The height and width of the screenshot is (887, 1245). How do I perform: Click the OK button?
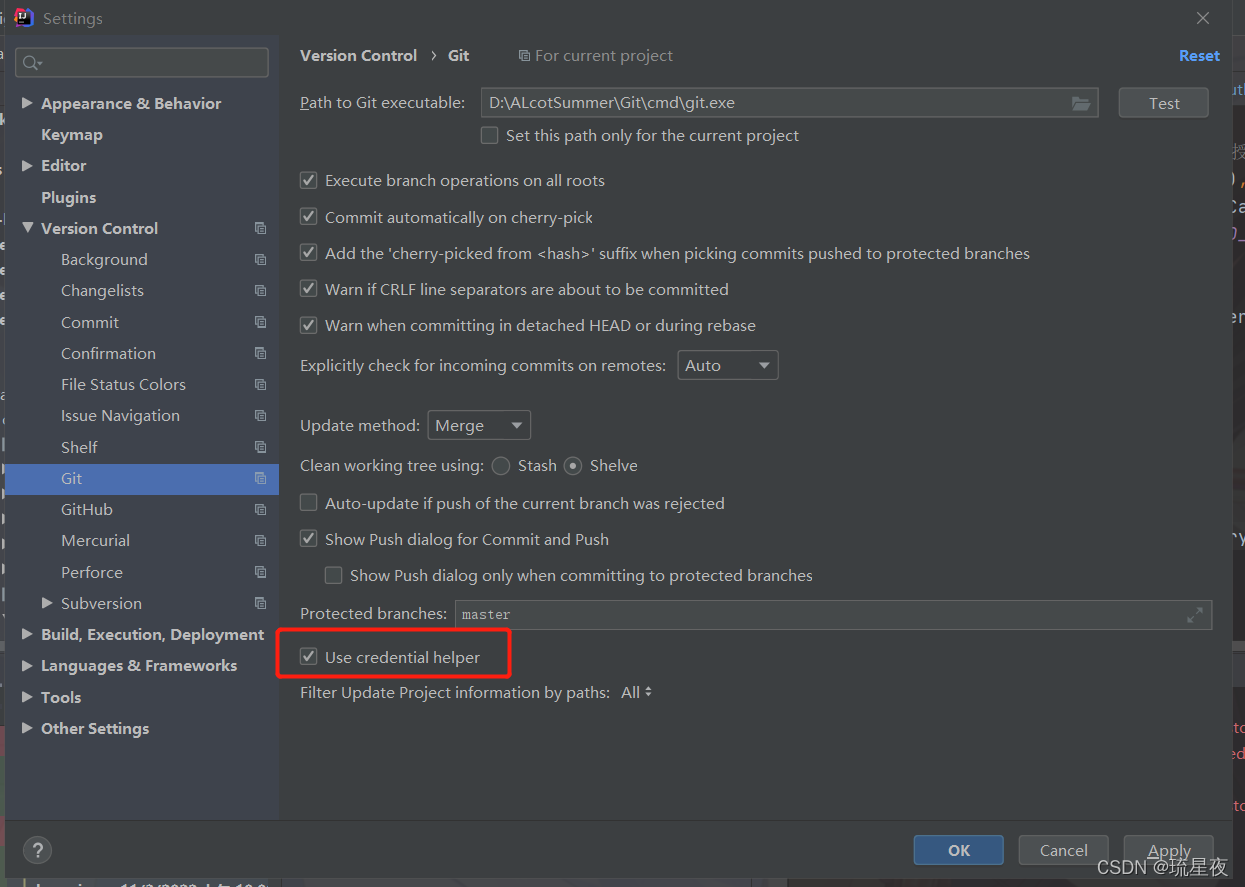(x=959, y=850)
